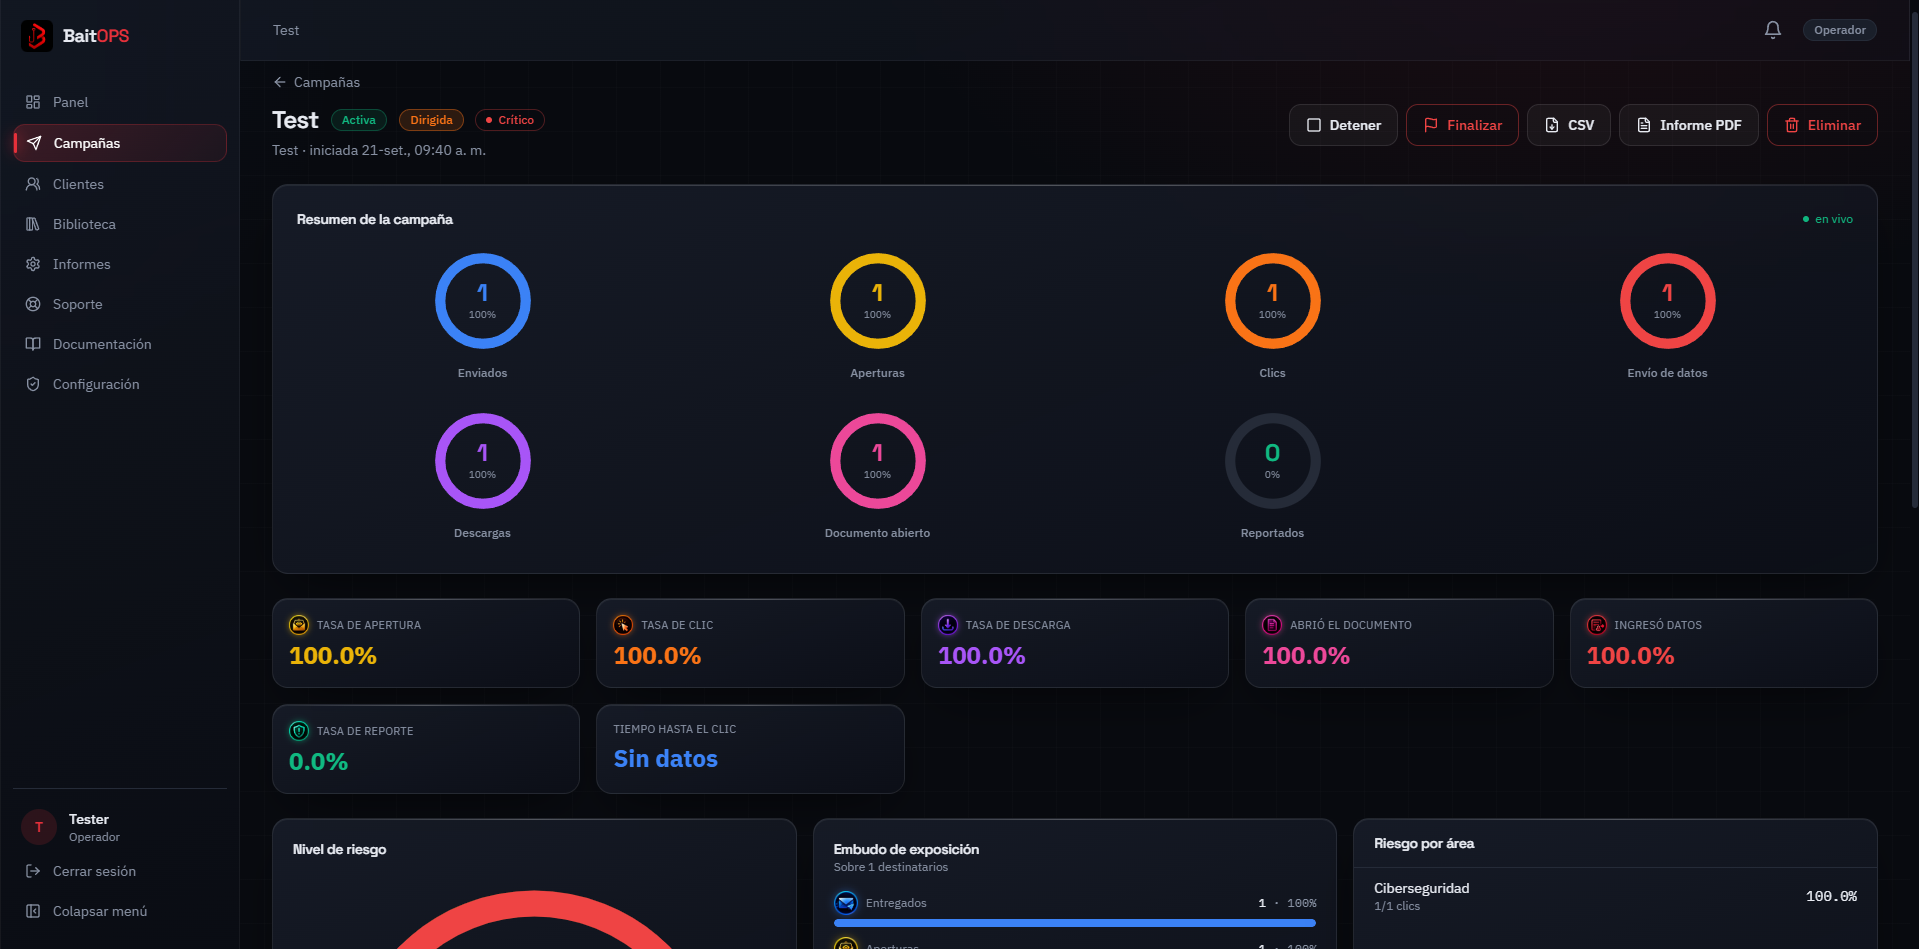The height and width of the screenshot is (949, 1919).
Task: Collapse the sidebar with Colapsar menú
Action: click(x=120, y=911)
